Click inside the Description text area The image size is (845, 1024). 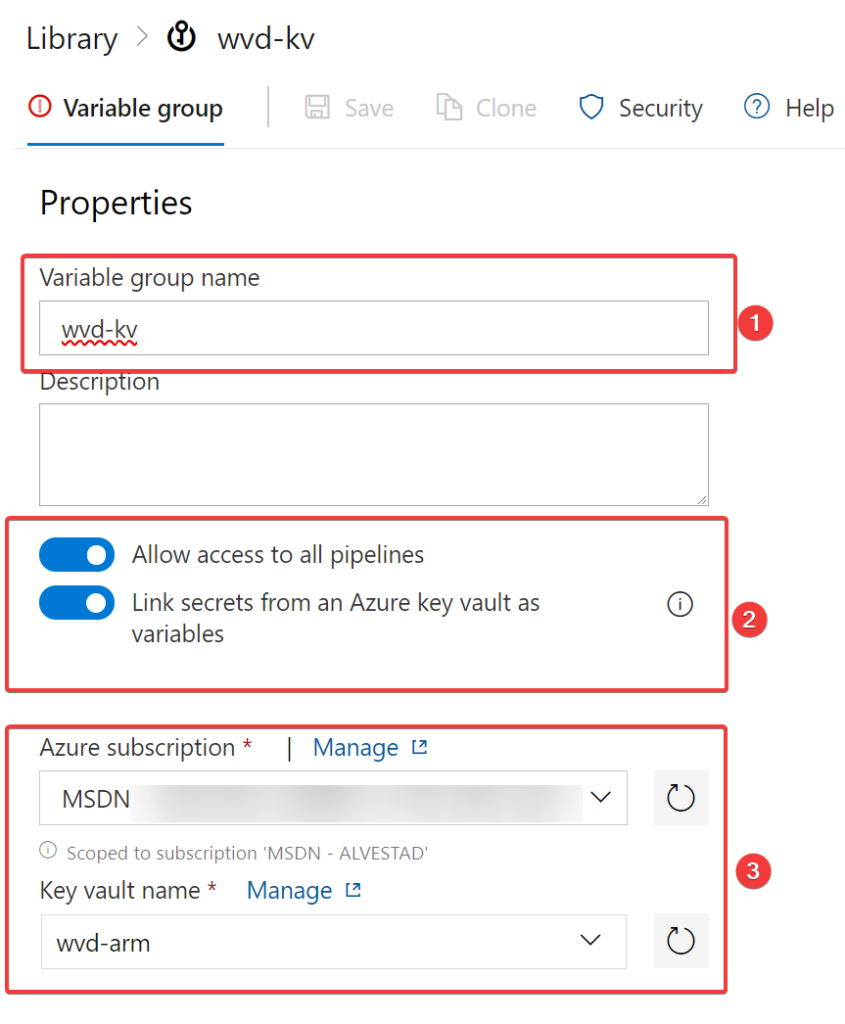(374, 455)
